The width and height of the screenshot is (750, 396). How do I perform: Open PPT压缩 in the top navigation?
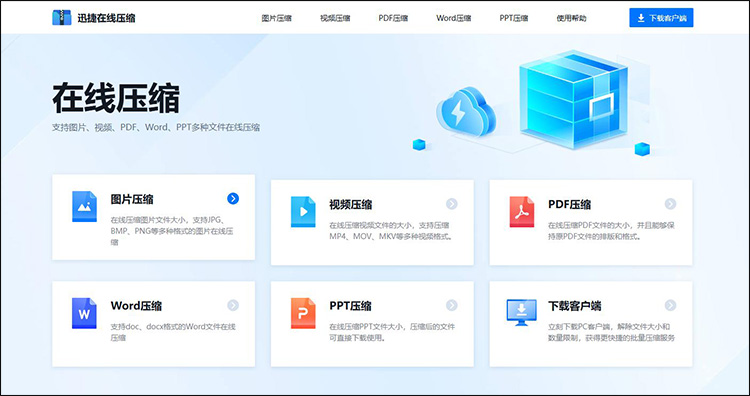[514, 18]
